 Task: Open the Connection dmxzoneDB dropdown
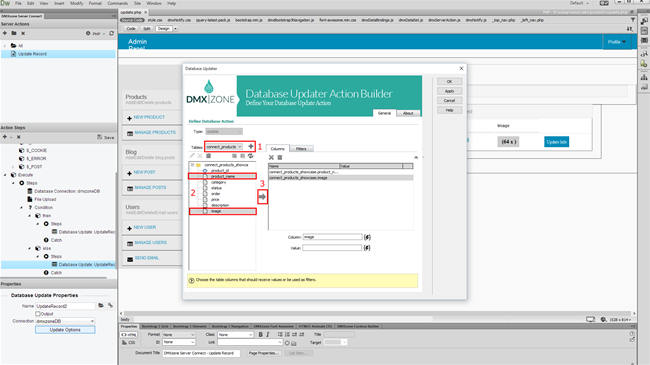coord(65,321)
